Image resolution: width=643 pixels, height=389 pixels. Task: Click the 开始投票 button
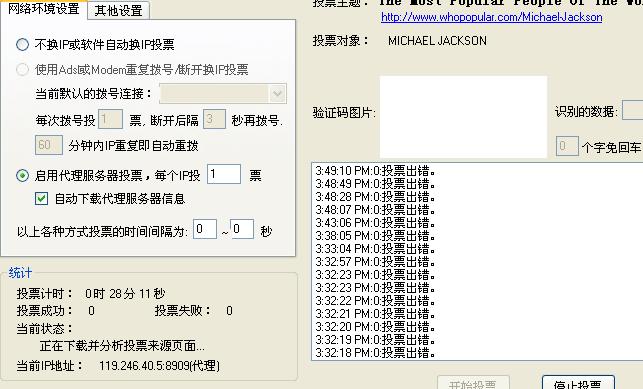[473, 382]
